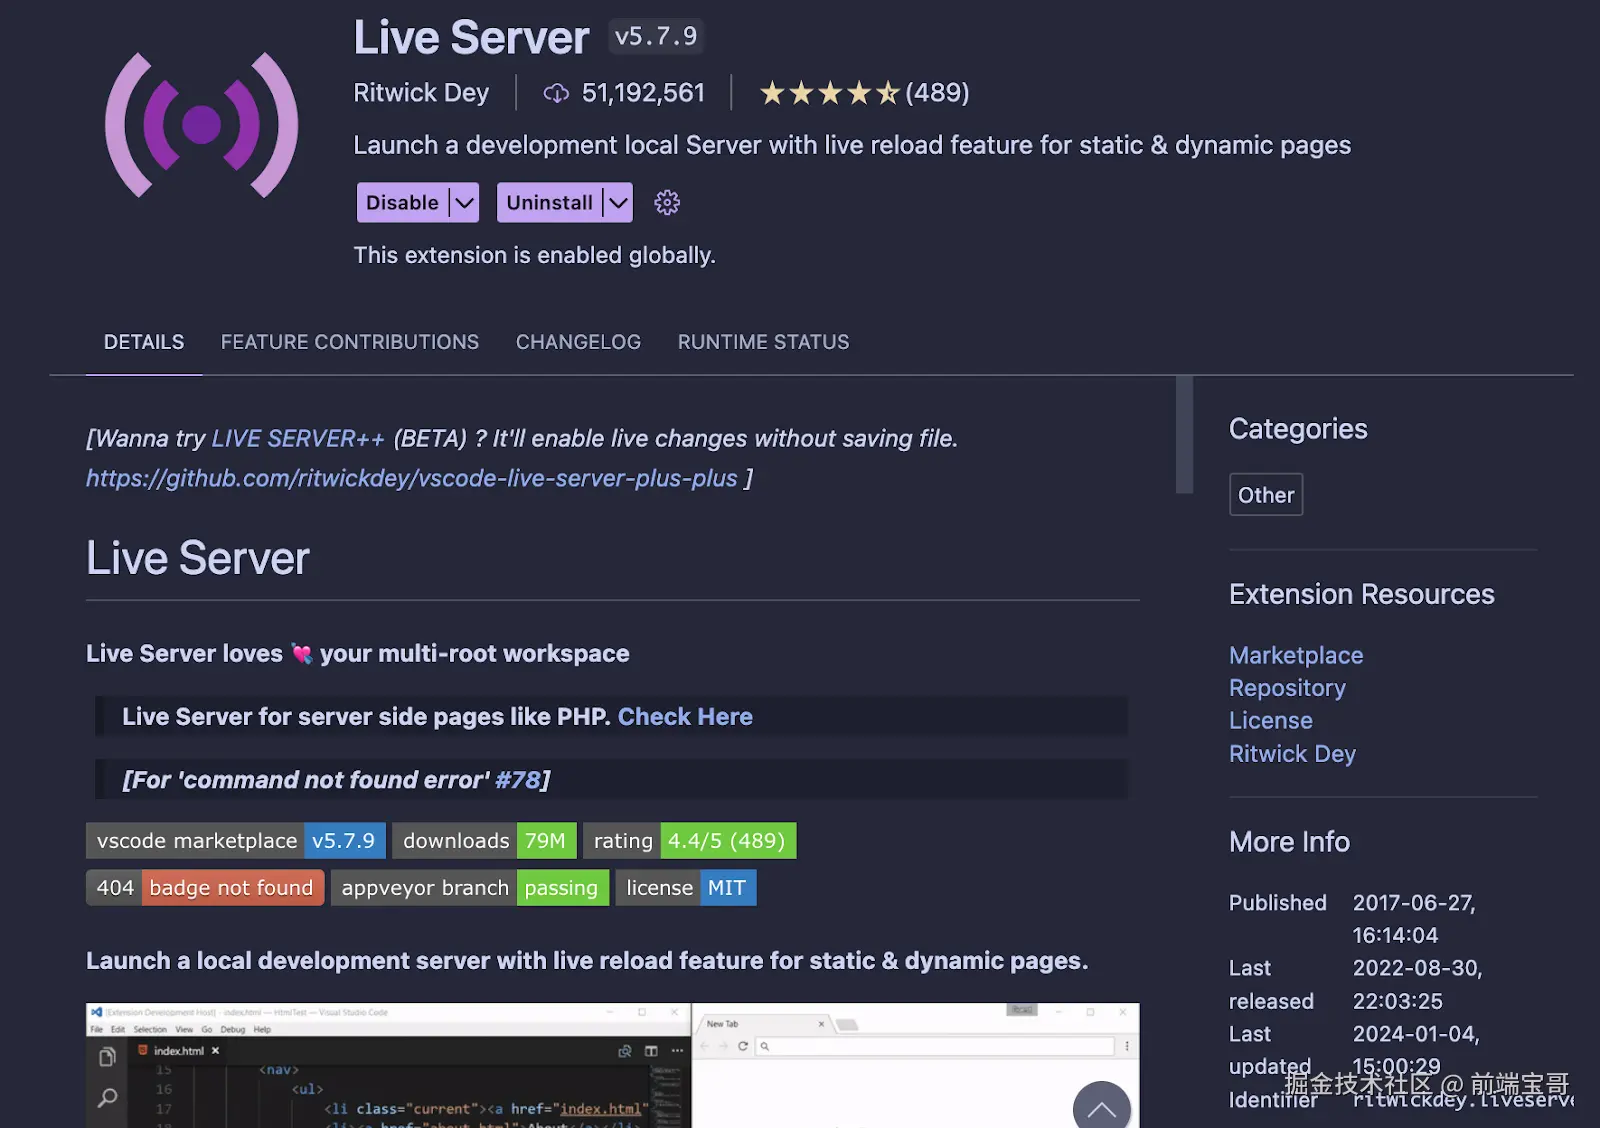The width and height of the screenshot is (1600, 1128).
Task: Click the appveyor branch passing badge
Action: (470, 888)
